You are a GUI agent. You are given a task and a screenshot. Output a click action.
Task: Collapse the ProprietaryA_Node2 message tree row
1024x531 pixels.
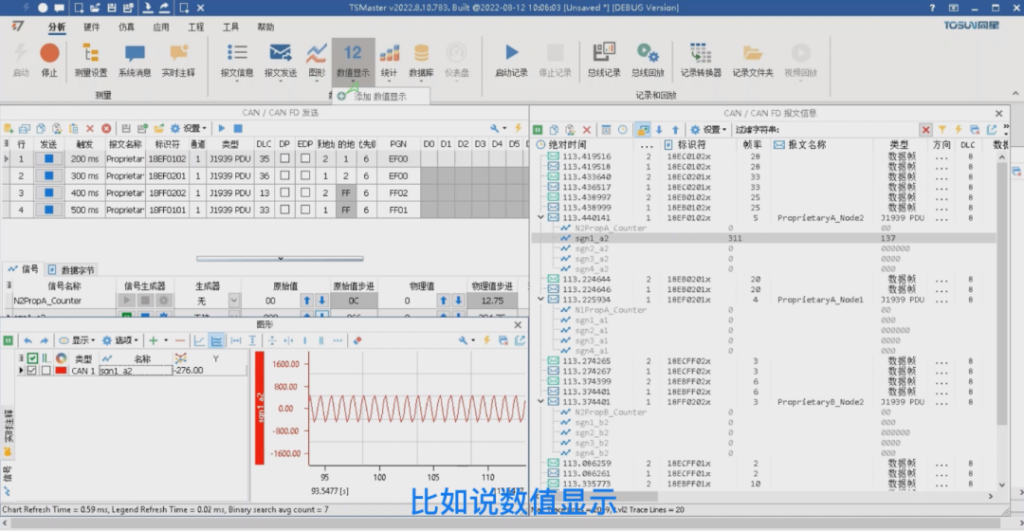pos(541,217)
